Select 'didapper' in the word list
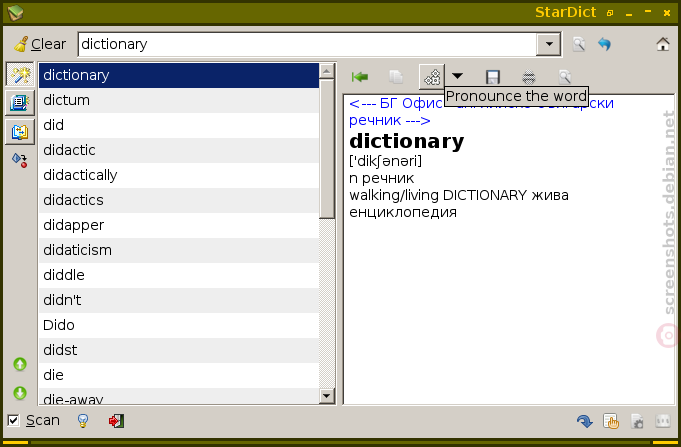Image resolution: width=681 pixels, height=447 pixels. tap(179, 225)
